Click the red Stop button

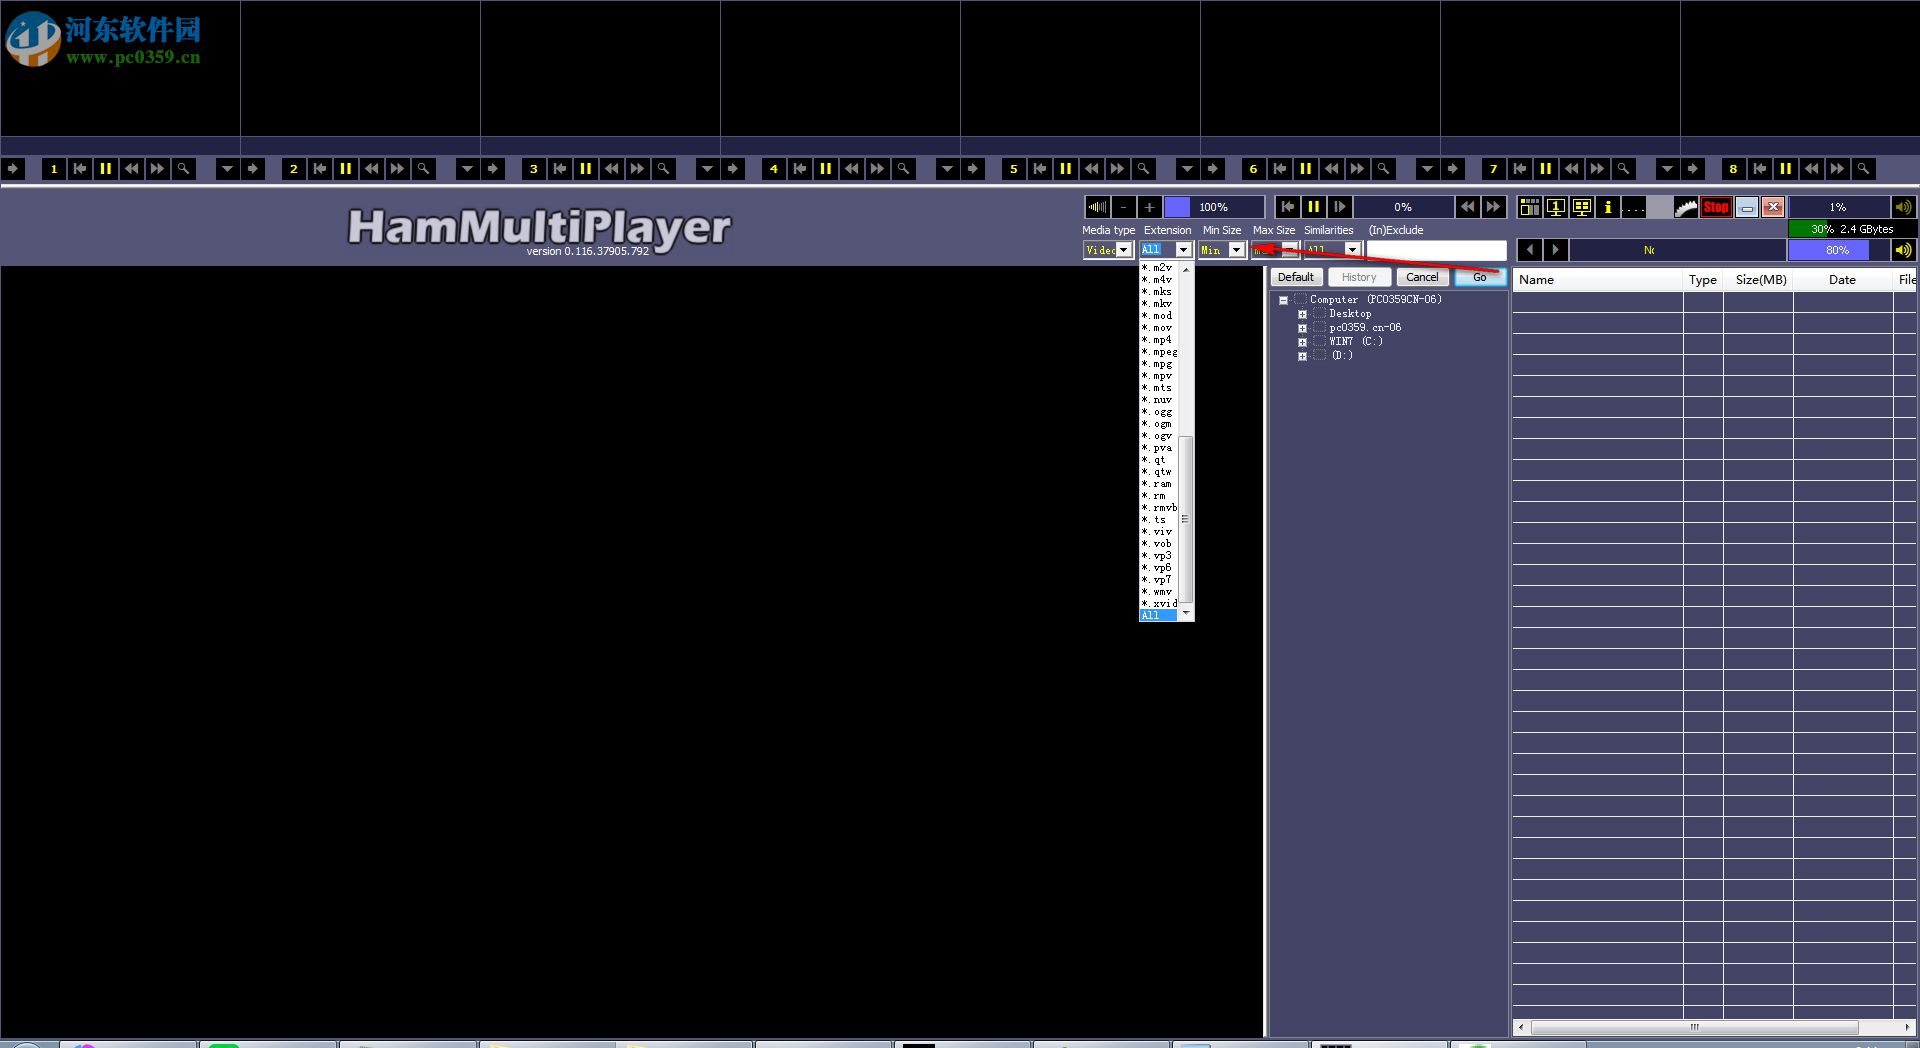pyautogui.click(x=1716, y=207)
